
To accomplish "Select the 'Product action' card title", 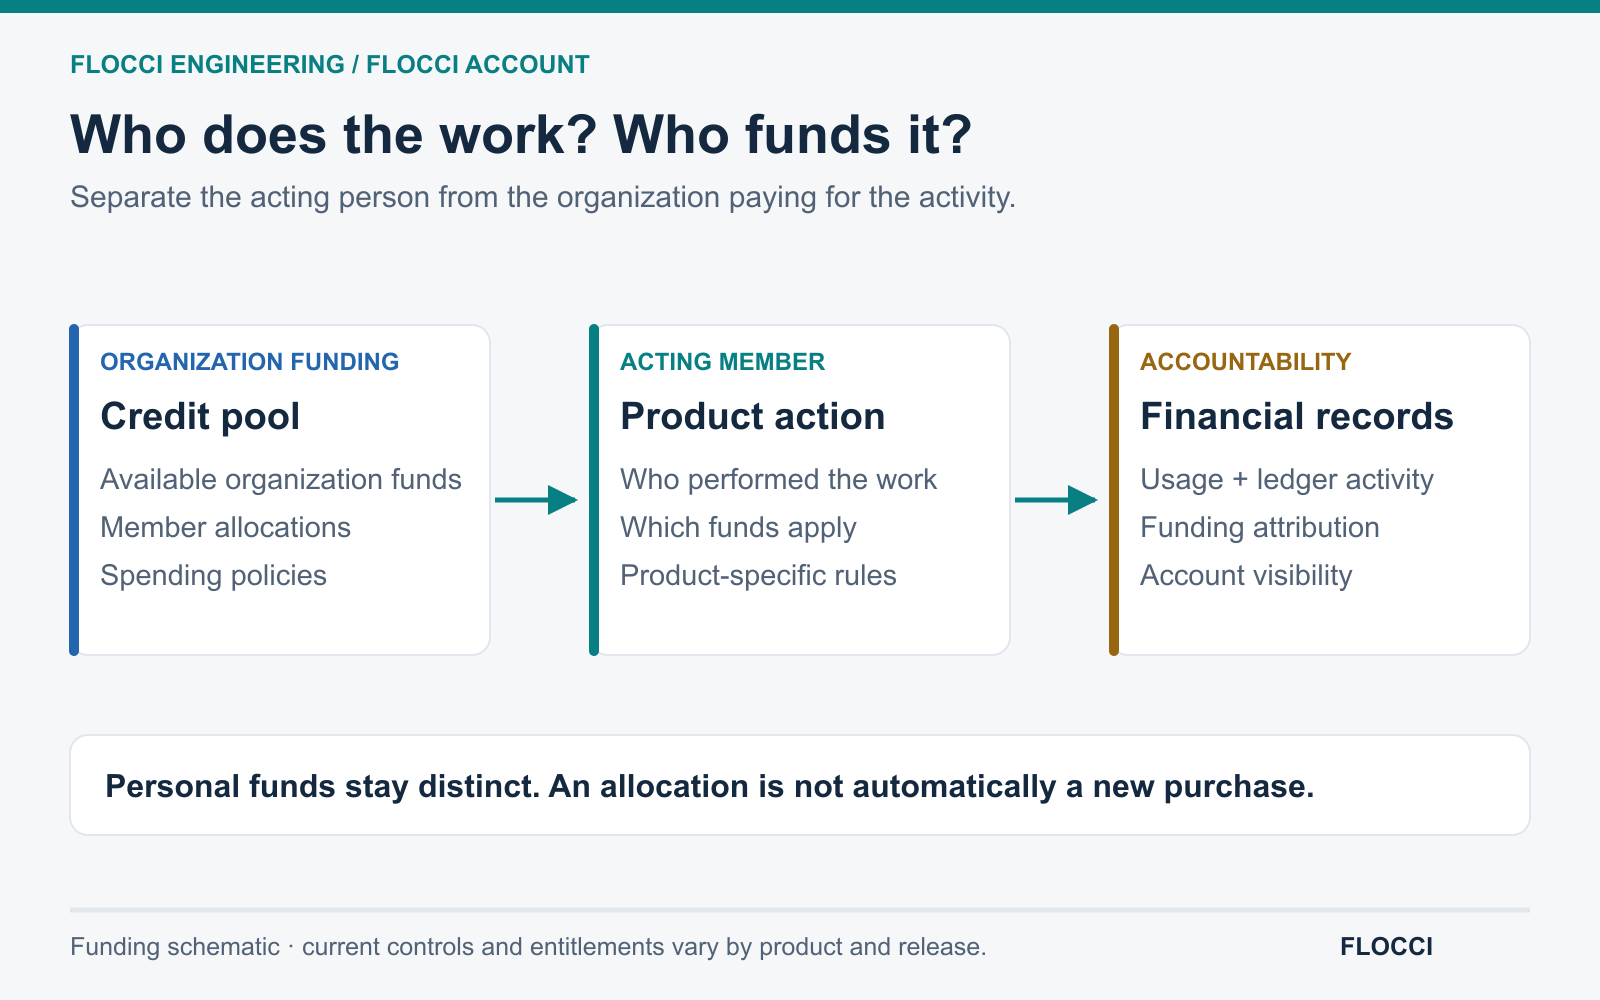I will pos(753,416).
